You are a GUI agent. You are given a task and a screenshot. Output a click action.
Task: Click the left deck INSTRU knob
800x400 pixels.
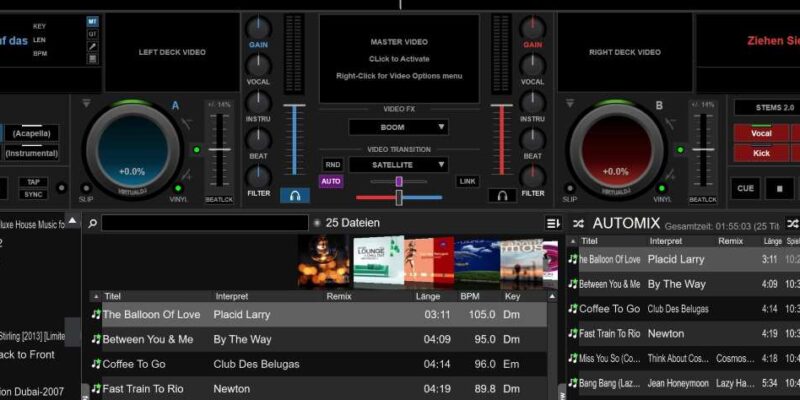pyautogui.click(x=259, y=102)
